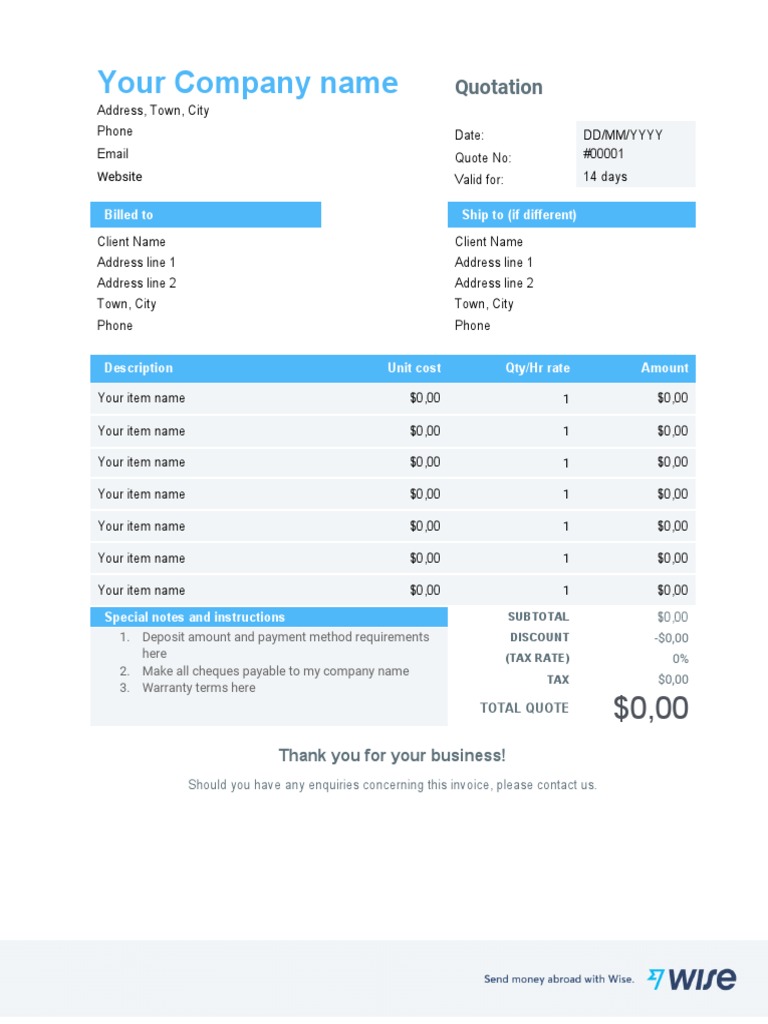Screen dimensions: 768x1024
Task: Select the large TOTAL QUOTE amount
Action: coord(650,708)
